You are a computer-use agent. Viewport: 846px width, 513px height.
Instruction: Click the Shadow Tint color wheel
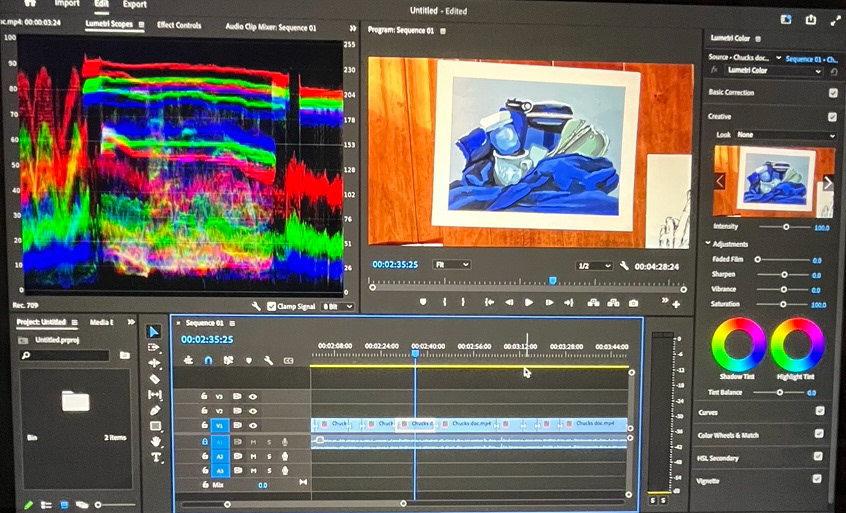click(x=738, y=344)
